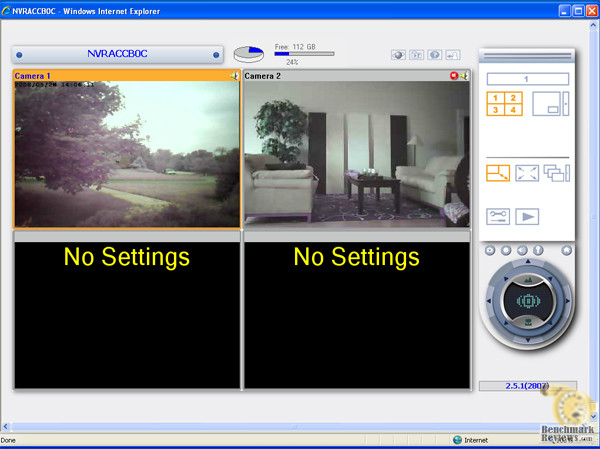The width and height of the screenshot is (600, 449).
Task: Open the settings wrench icon
Action: click(498, 216)
